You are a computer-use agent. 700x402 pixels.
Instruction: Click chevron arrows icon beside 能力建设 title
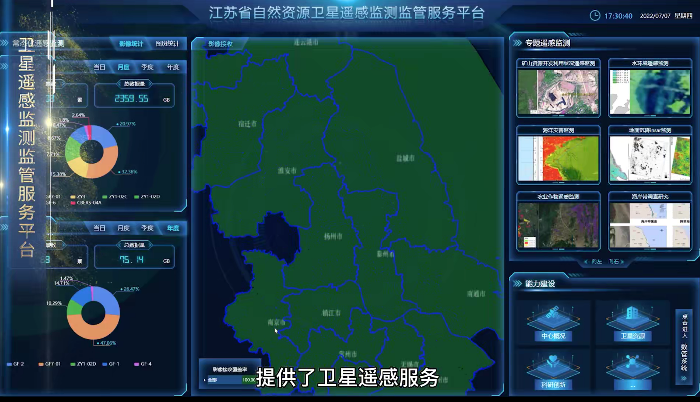[x=517, y=283]
